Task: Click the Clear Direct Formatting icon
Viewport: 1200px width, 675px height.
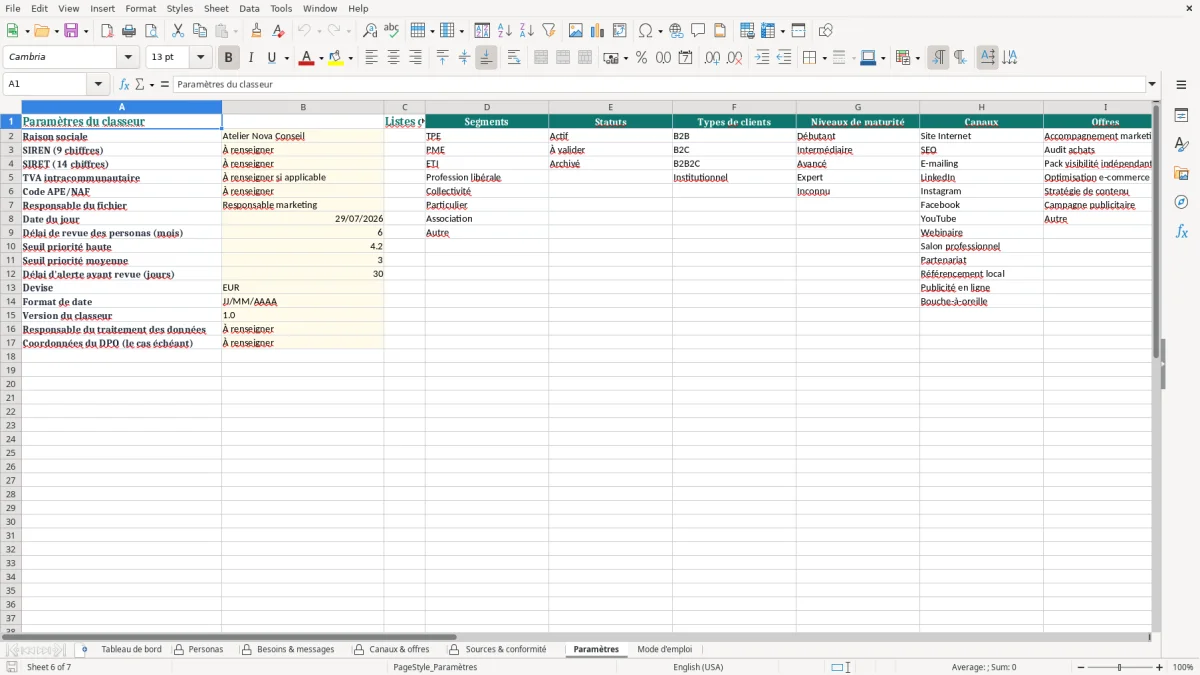Action: pyautogui.click(x=279, y=31)
